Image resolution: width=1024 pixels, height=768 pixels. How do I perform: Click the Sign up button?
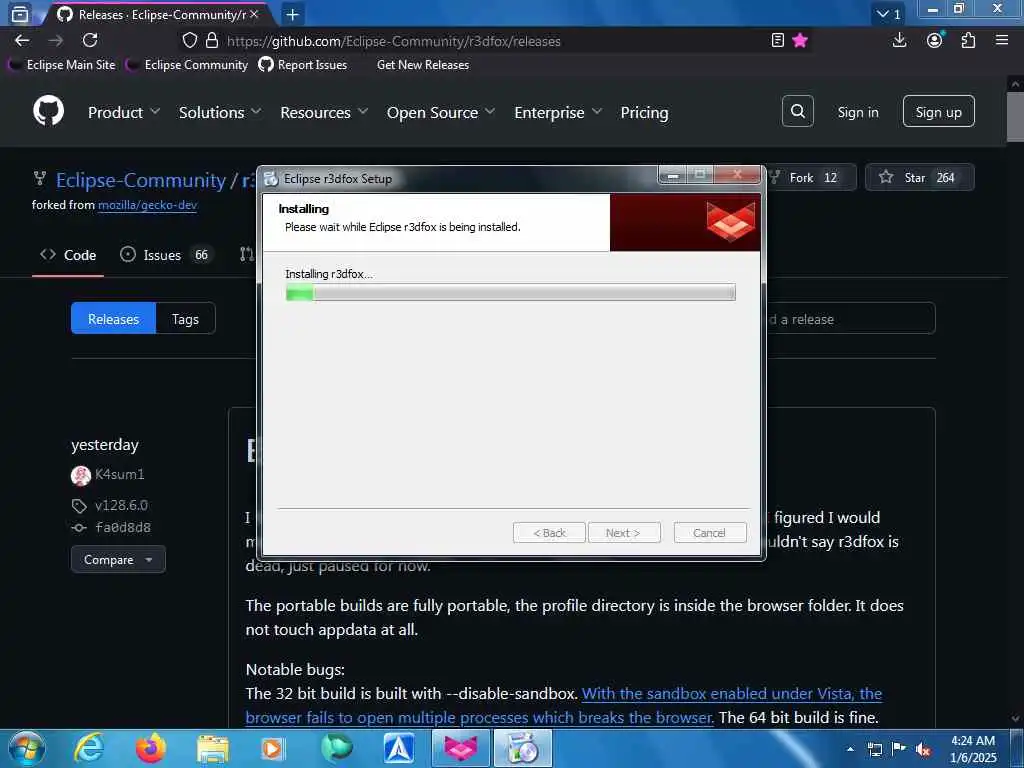coord(938,112)
